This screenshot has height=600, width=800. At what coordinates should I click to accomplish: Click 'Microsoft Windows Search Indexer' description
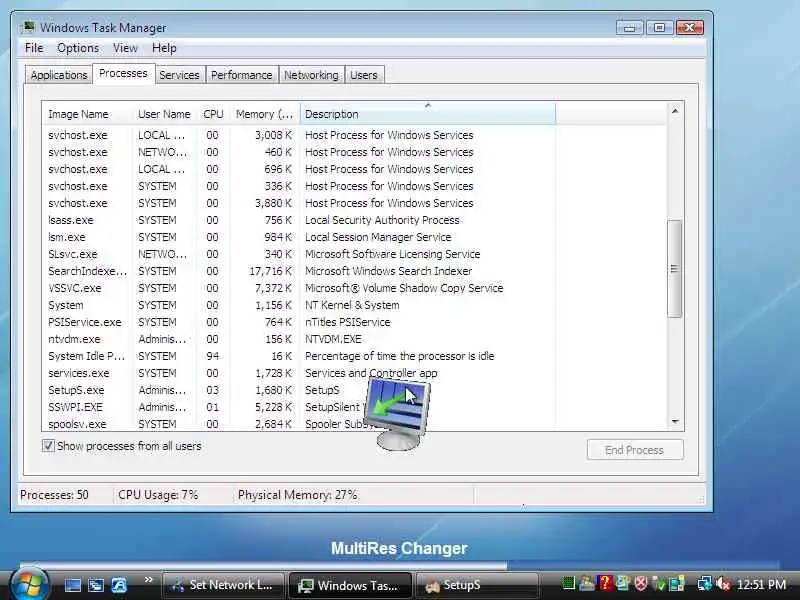(388, 271)
